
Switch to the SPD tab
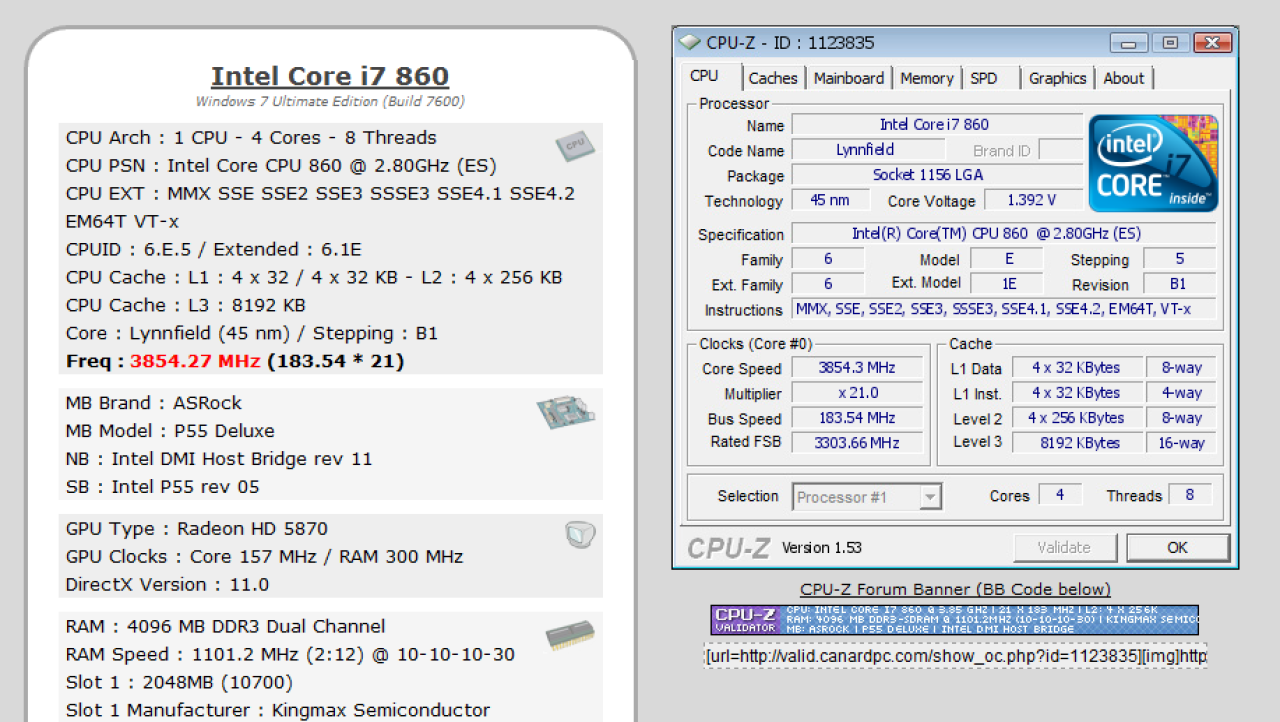[984, 78]
